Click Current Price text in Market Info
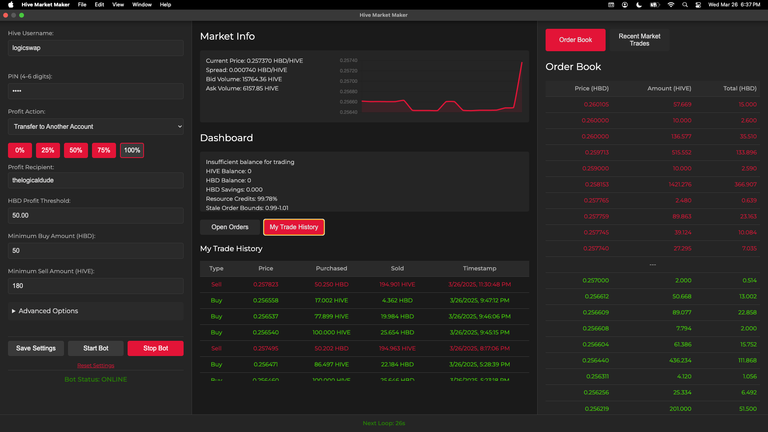 [254, 61]
